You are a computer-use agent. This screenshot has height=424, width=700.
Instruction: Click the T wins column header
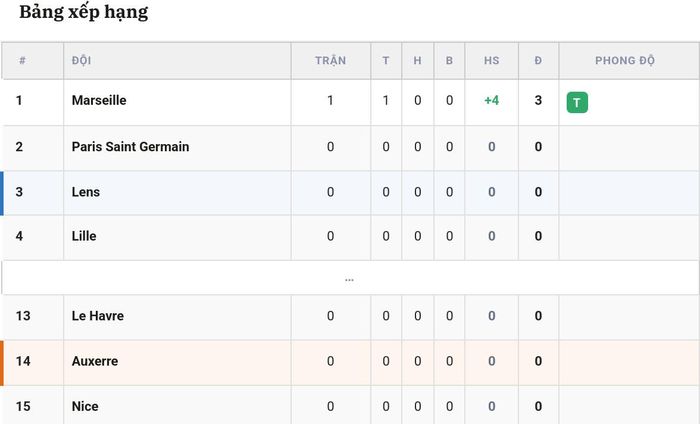(x=386, y=60)
